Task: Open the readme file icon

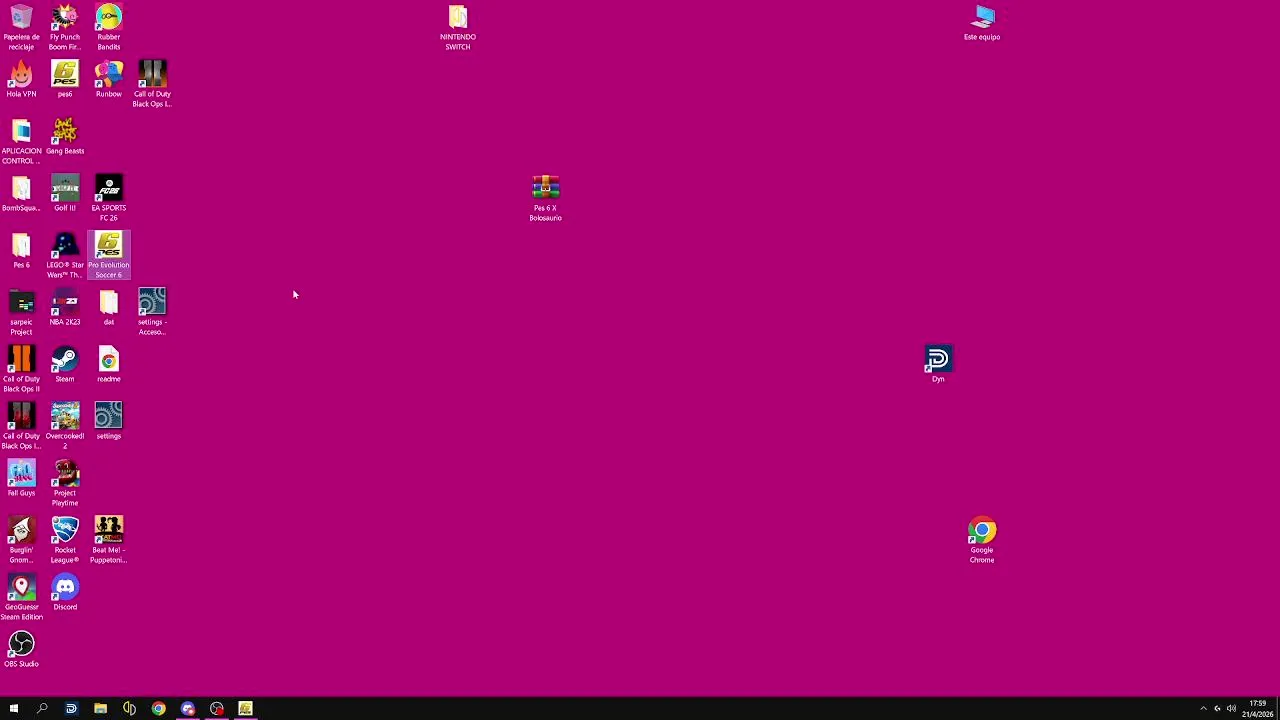Action: tap(109, 365)
